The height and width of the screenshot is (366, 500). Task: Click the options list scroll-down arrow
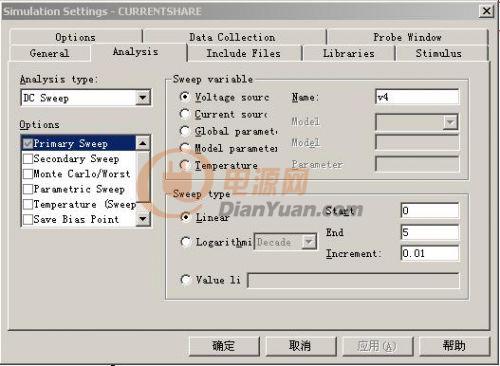tap(143, 219)
